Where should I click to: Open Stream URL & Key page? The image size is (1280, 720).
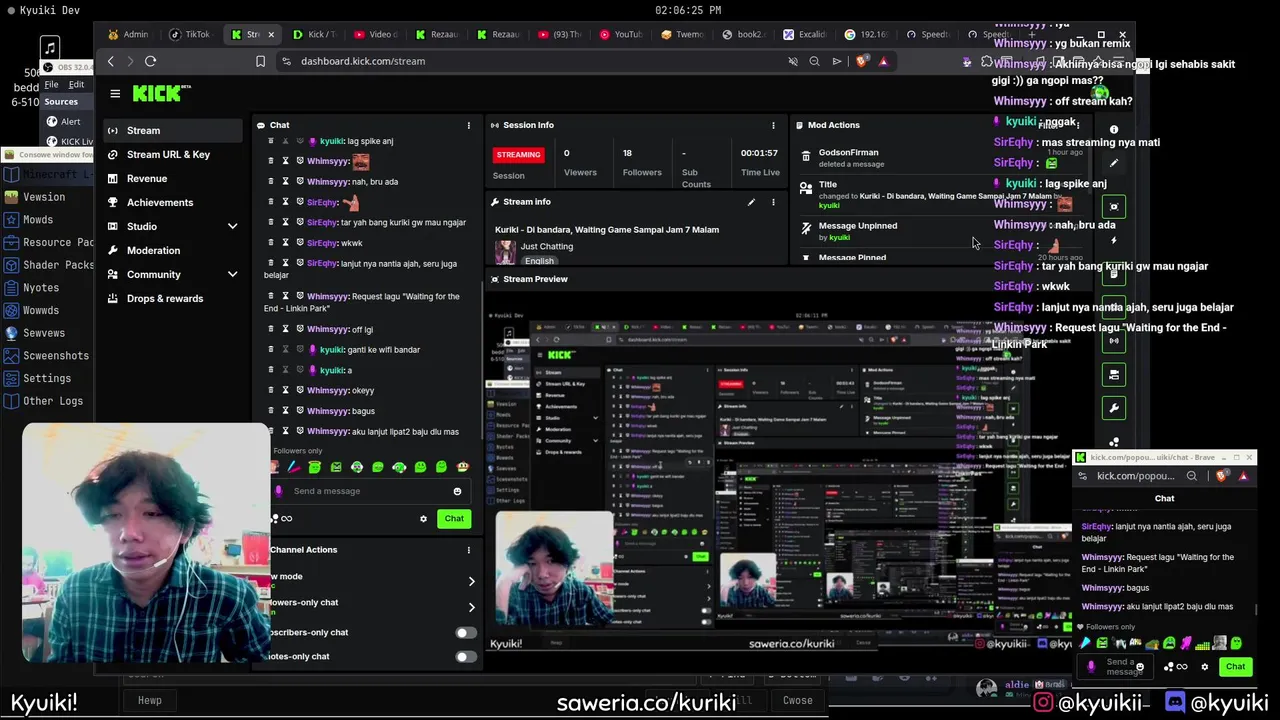[x=173, y=154]
